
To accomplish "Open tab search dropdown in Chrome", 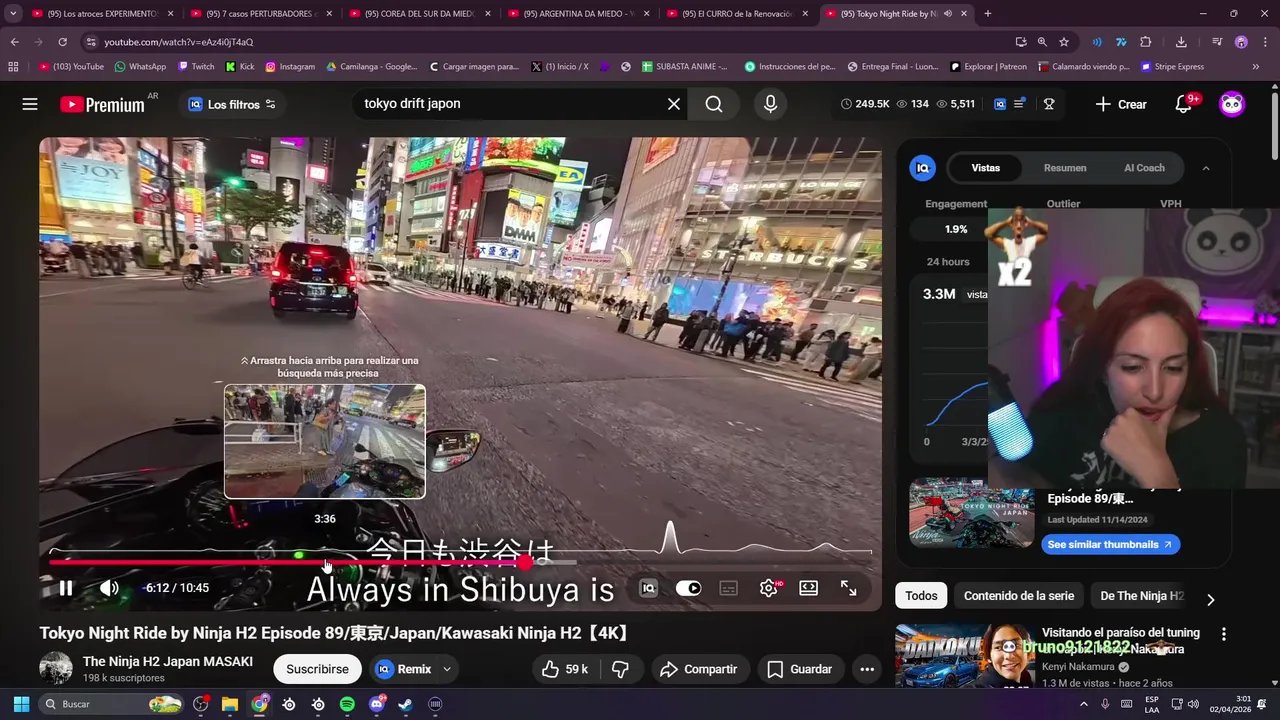I will [x=13, y=14].
